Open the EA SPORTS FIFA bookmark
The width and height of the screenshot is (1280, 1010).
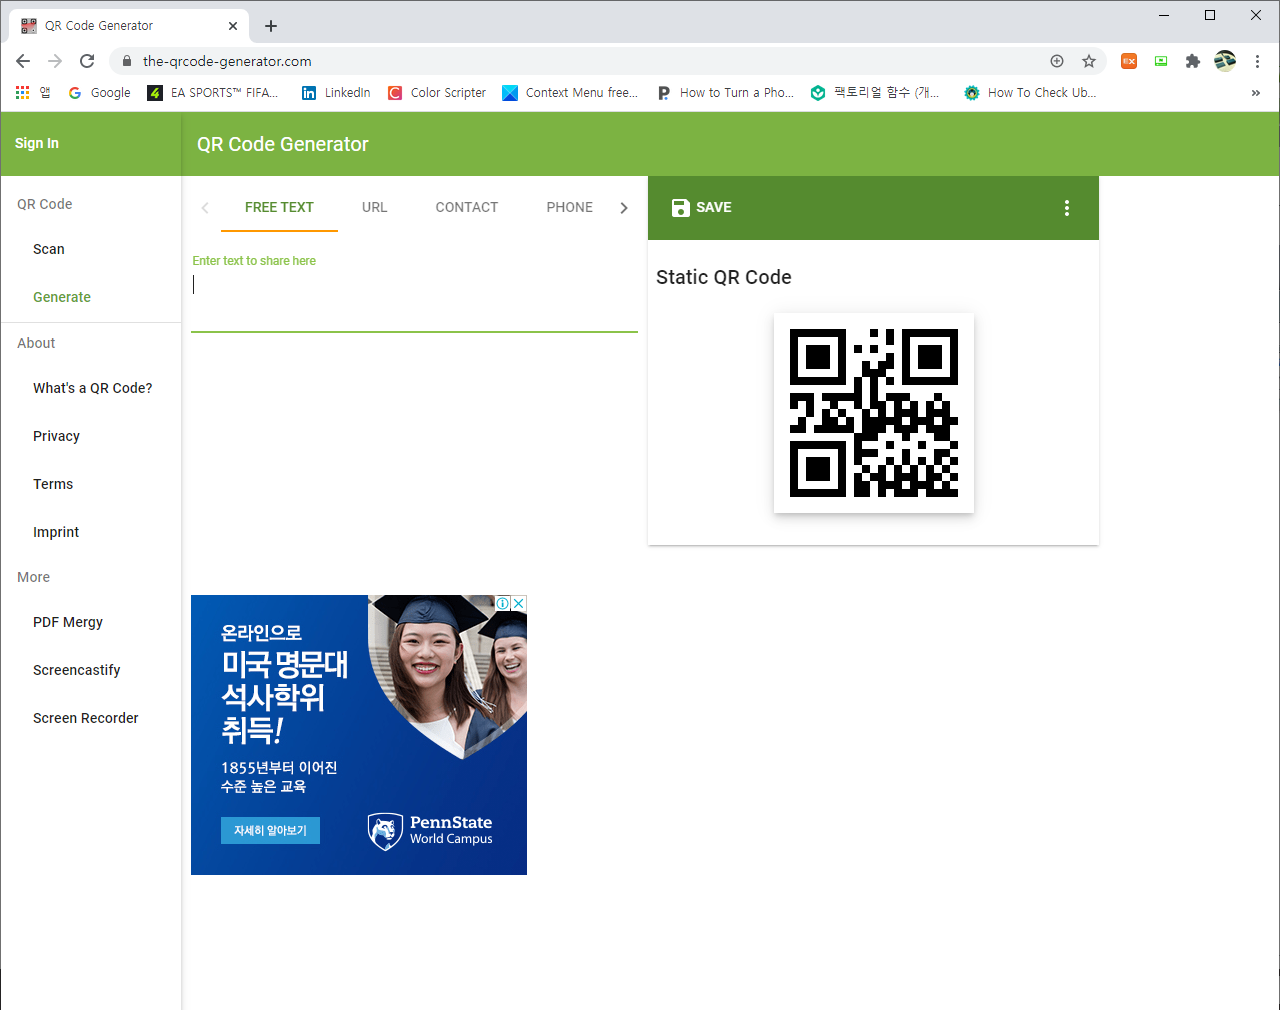click(x=213, y=92)
